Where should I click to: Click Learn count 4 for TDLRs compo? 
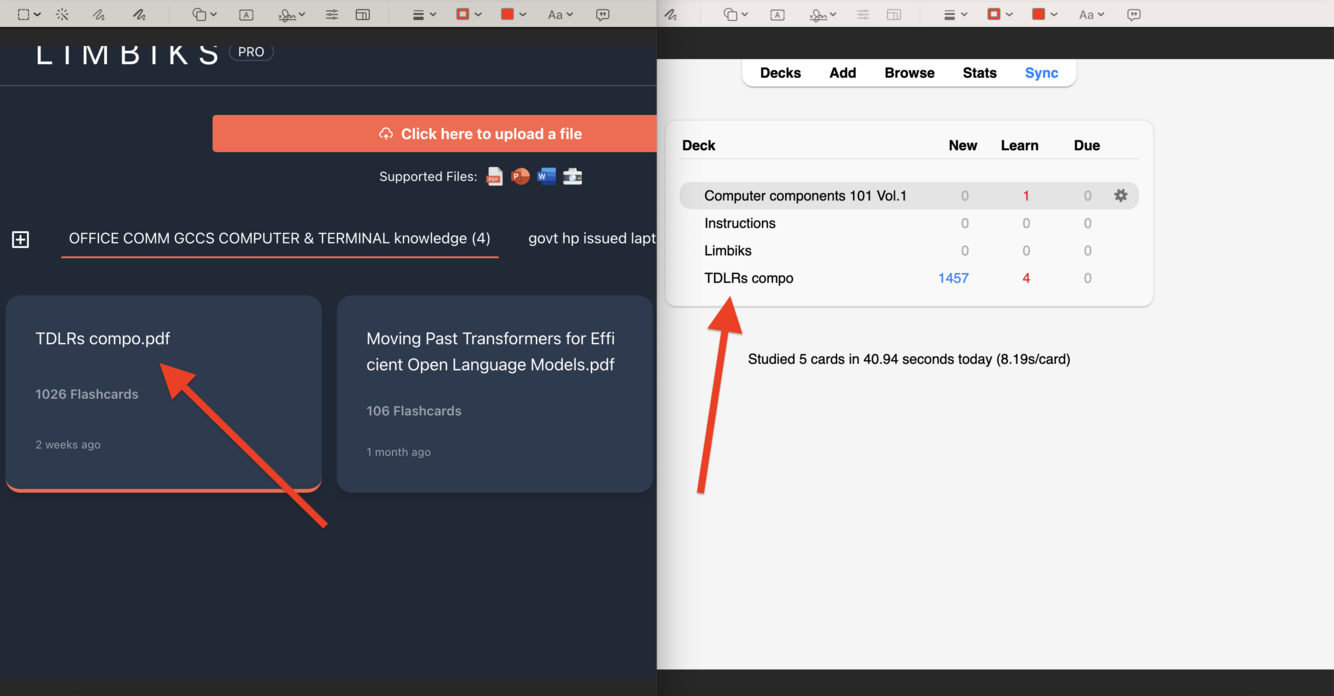[x=1026, y=278]
